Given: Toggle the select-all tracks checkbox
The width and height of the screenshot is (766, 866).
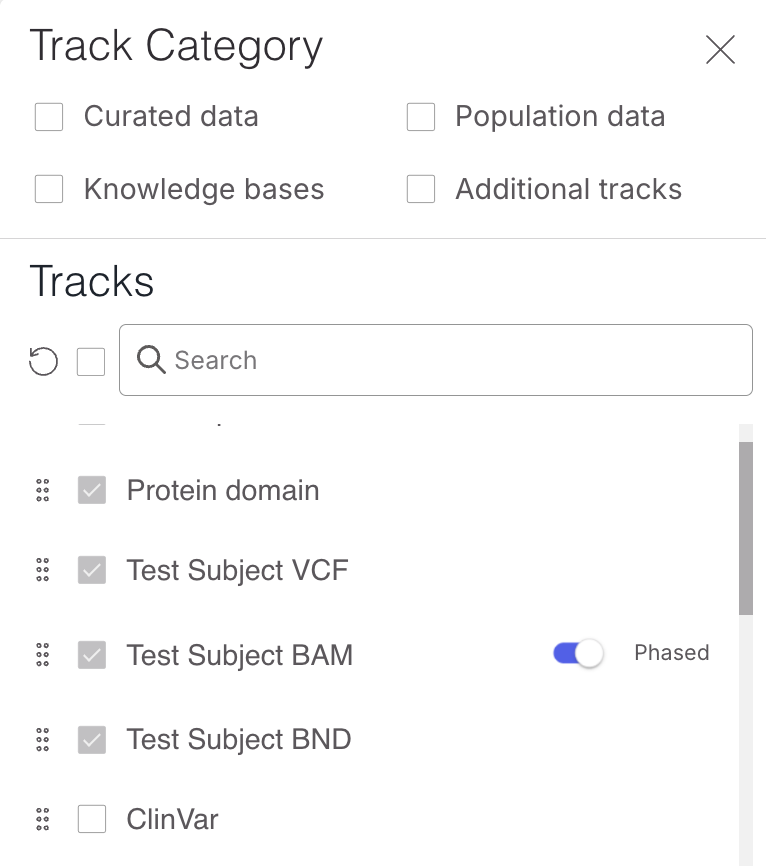Looking at the screenshot, I should (91, 361).
